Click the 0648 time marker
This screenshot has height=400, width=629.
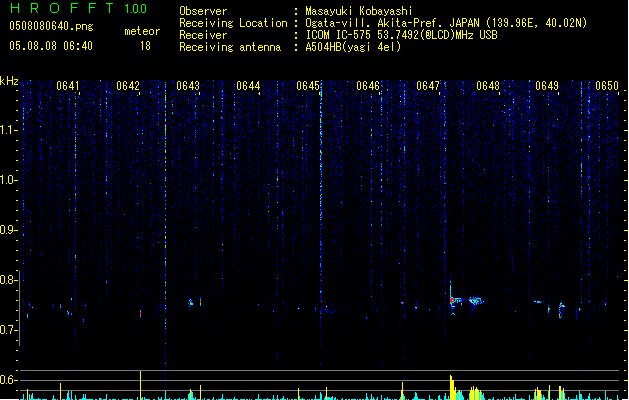(x=488, y=86)
